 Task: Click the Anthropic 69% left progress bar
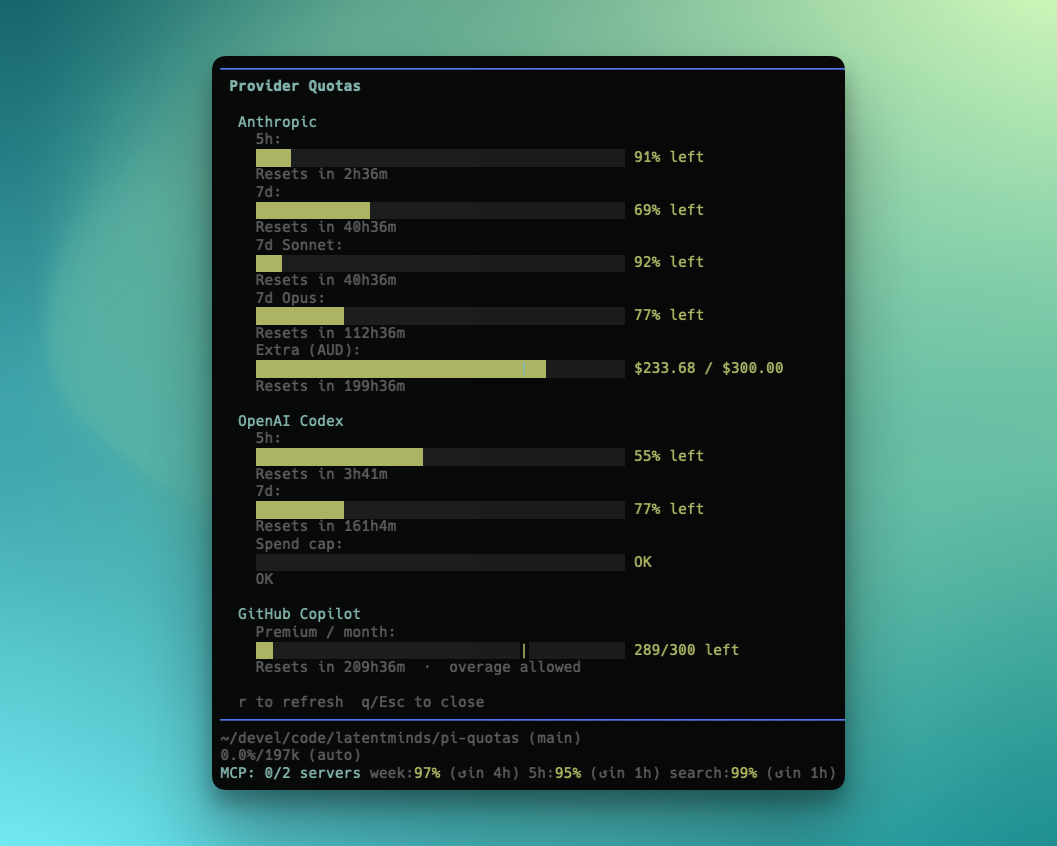coord(440,210)
